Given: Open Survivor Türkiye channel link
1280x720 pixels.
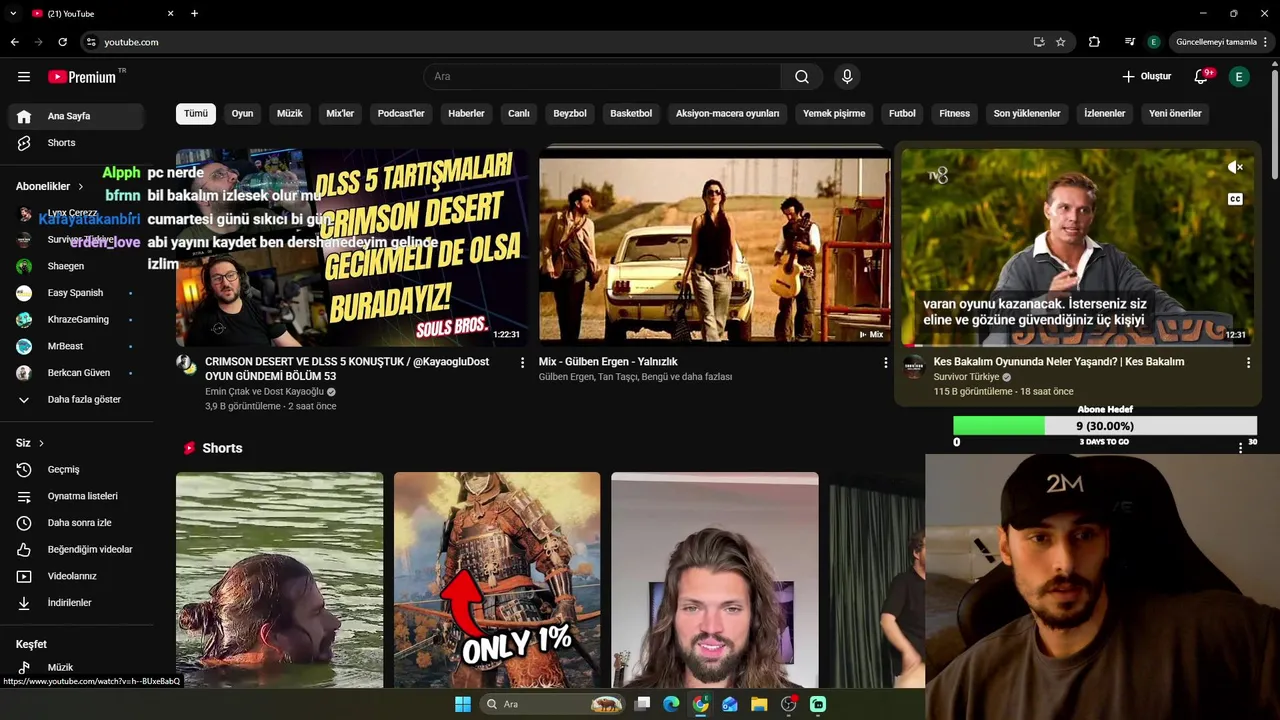Looking at the screenshot, I should coord(966,377).
